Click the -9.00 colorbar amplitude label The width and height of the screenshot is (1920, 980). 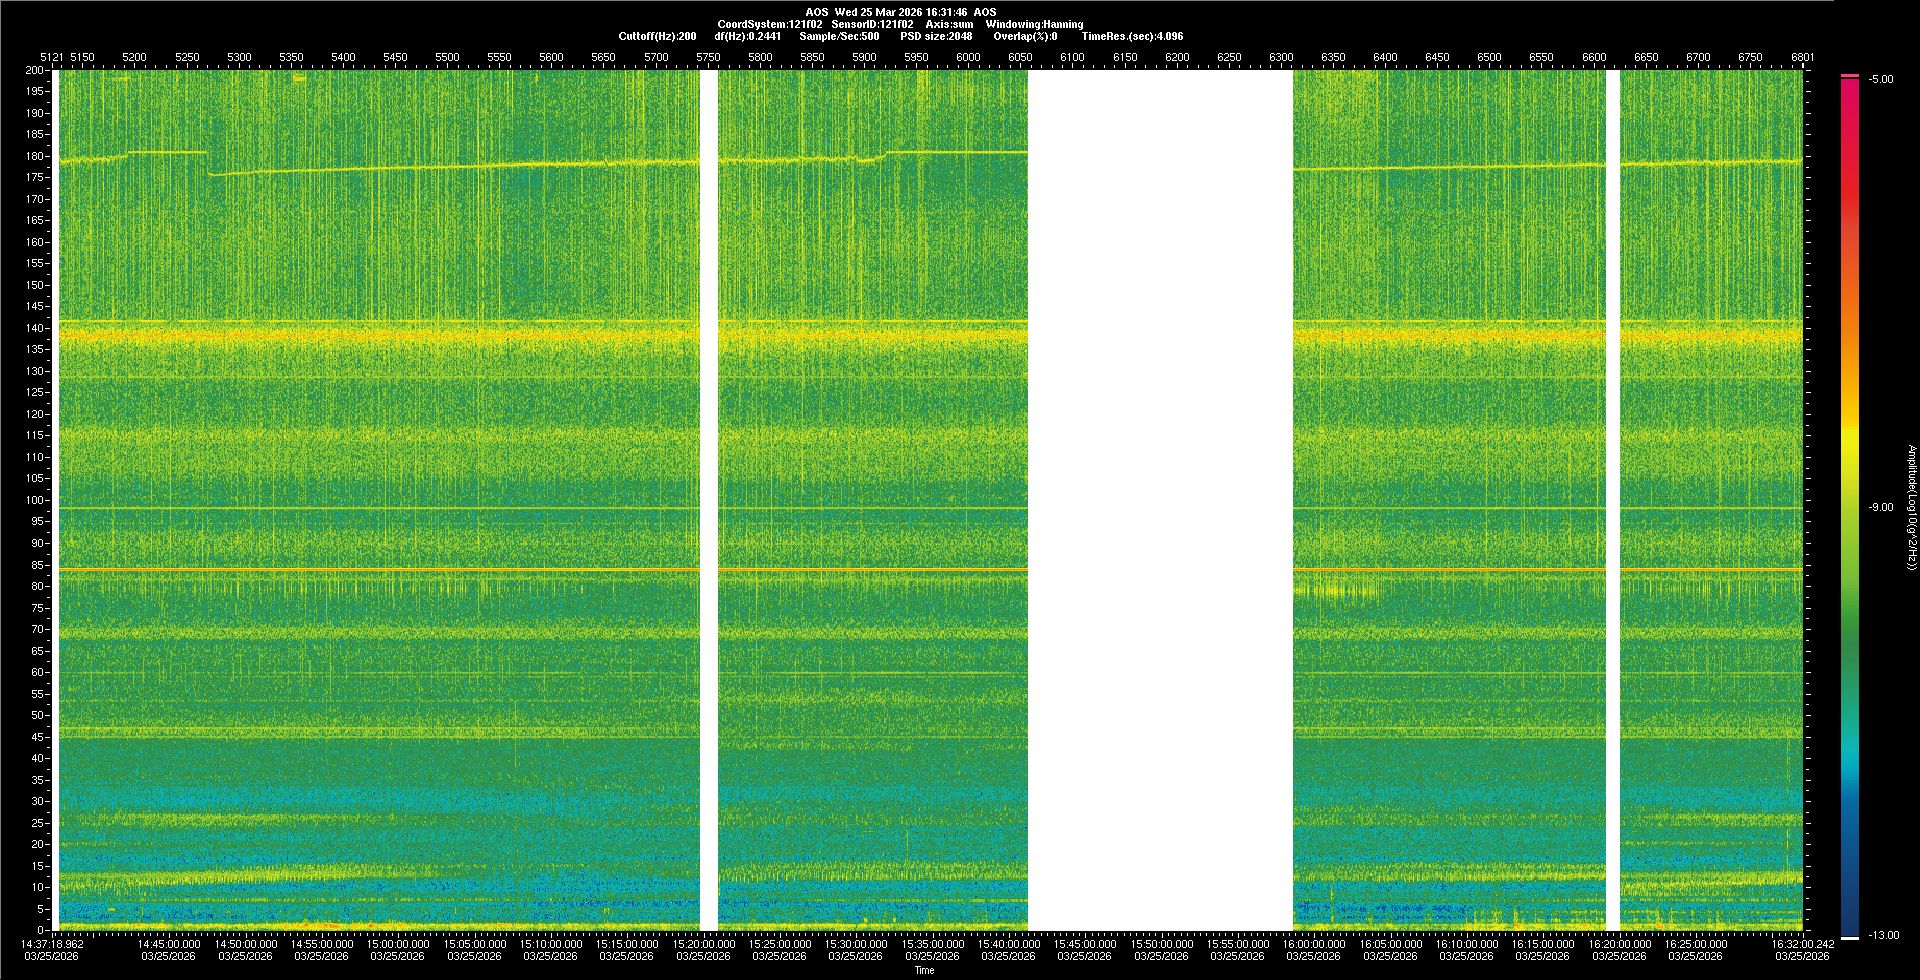click(x=1880, y=507)
